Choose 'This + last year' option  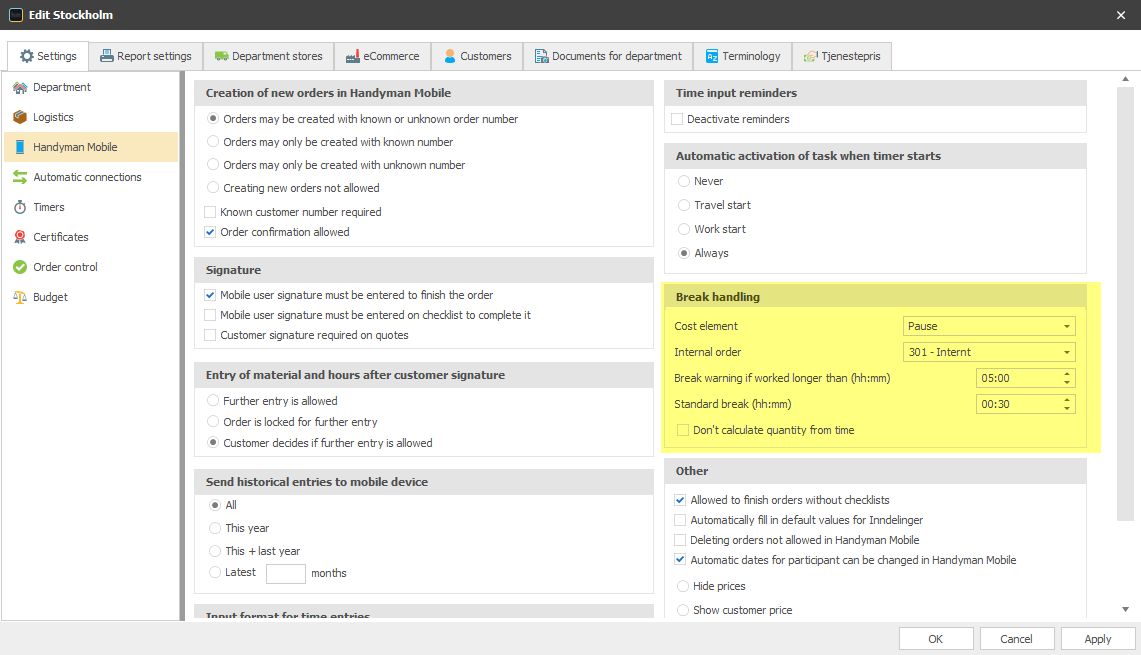[x=215, y=551]
